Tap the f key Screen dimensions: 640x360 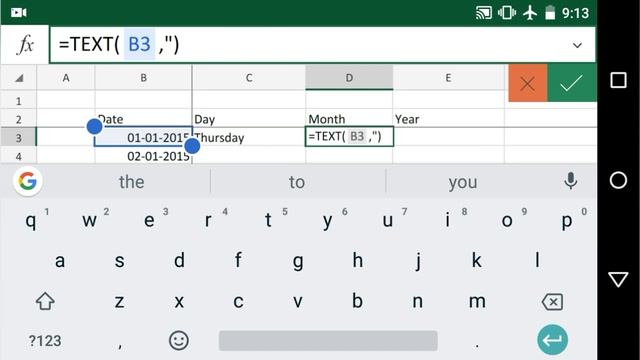coord(238,260)
